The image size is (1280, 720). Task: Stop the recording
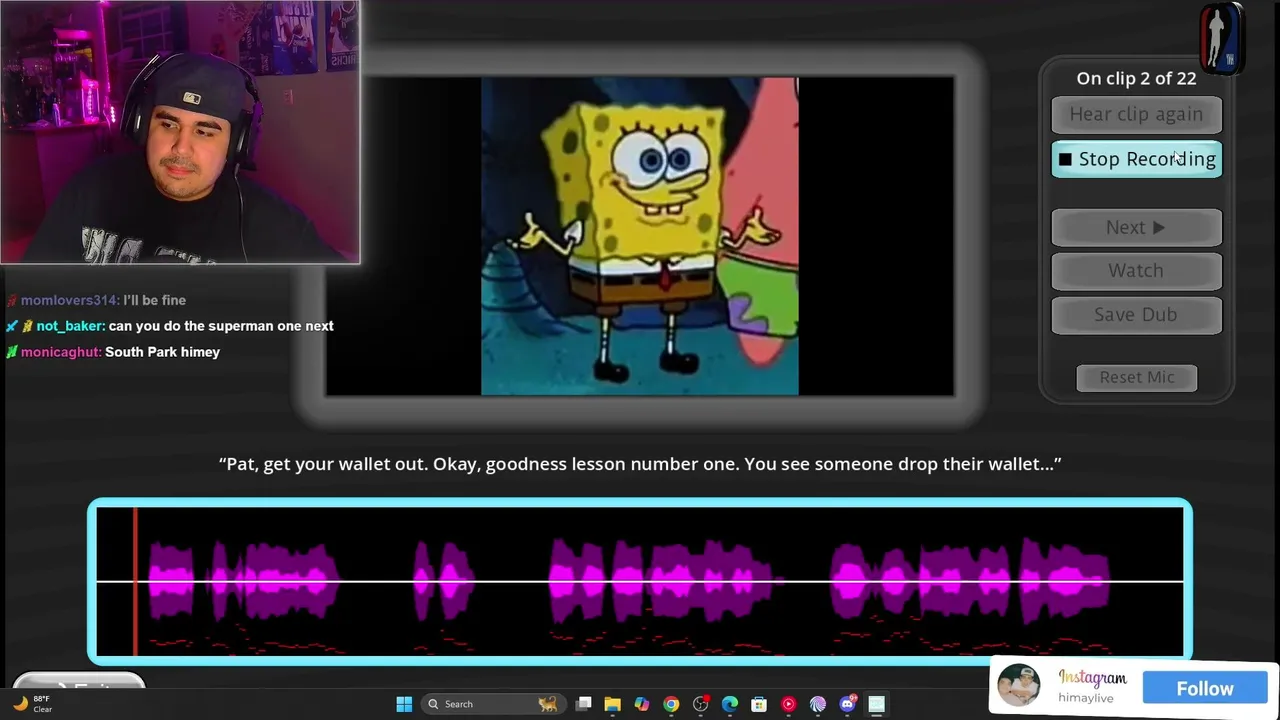click(1136, 159)
